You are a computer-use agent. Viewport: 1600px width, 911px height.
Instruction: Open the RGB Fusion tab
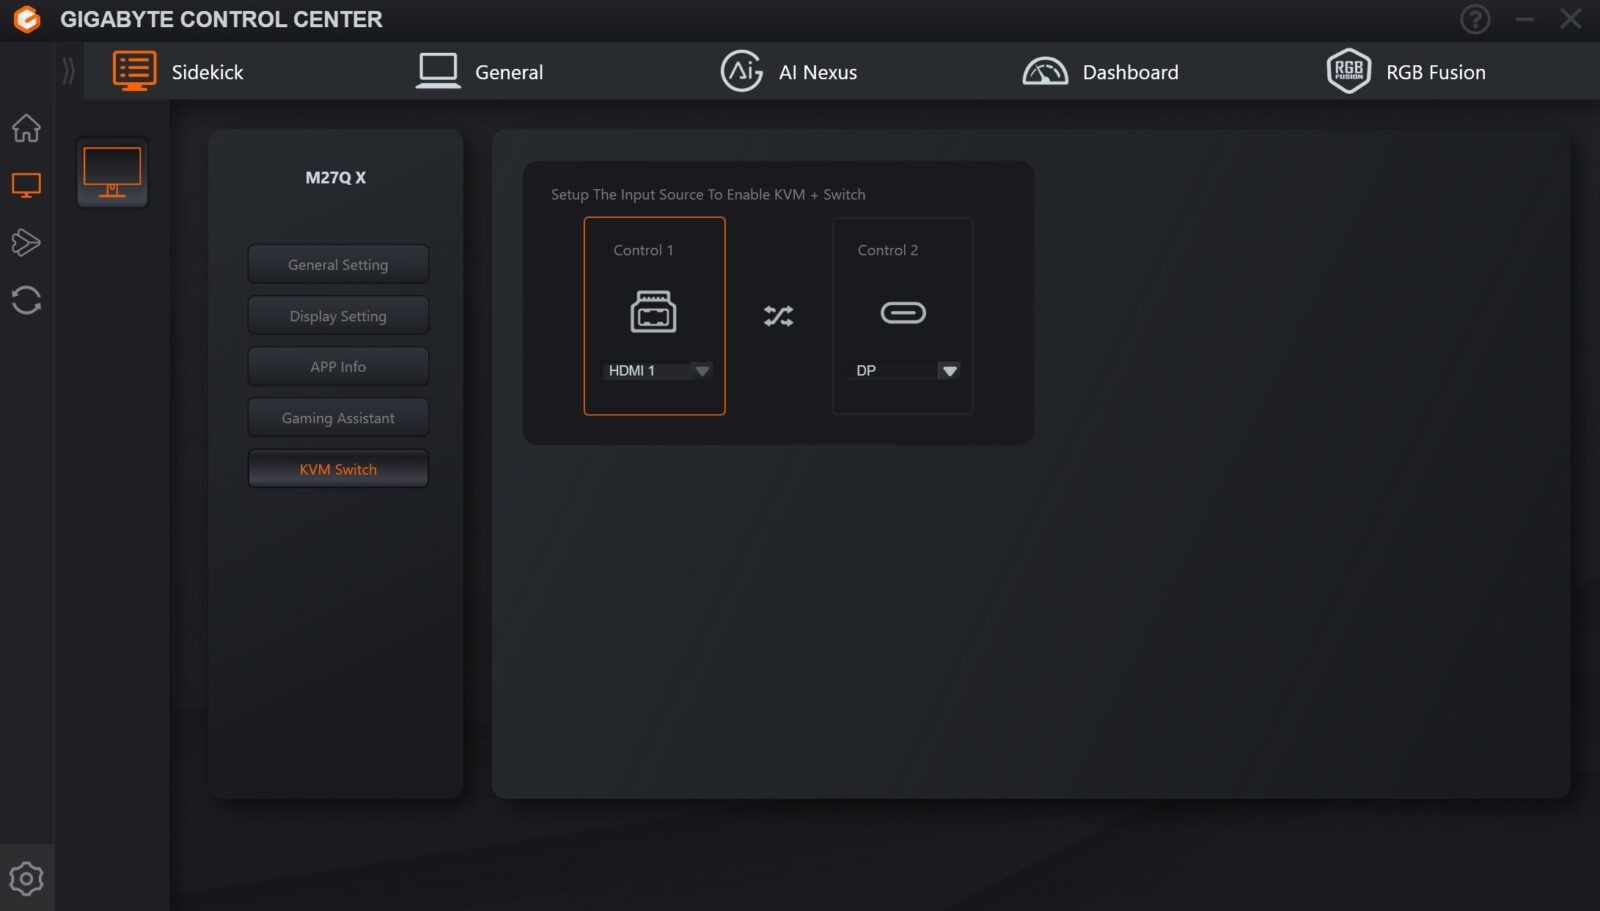(x=1406, y=72)
